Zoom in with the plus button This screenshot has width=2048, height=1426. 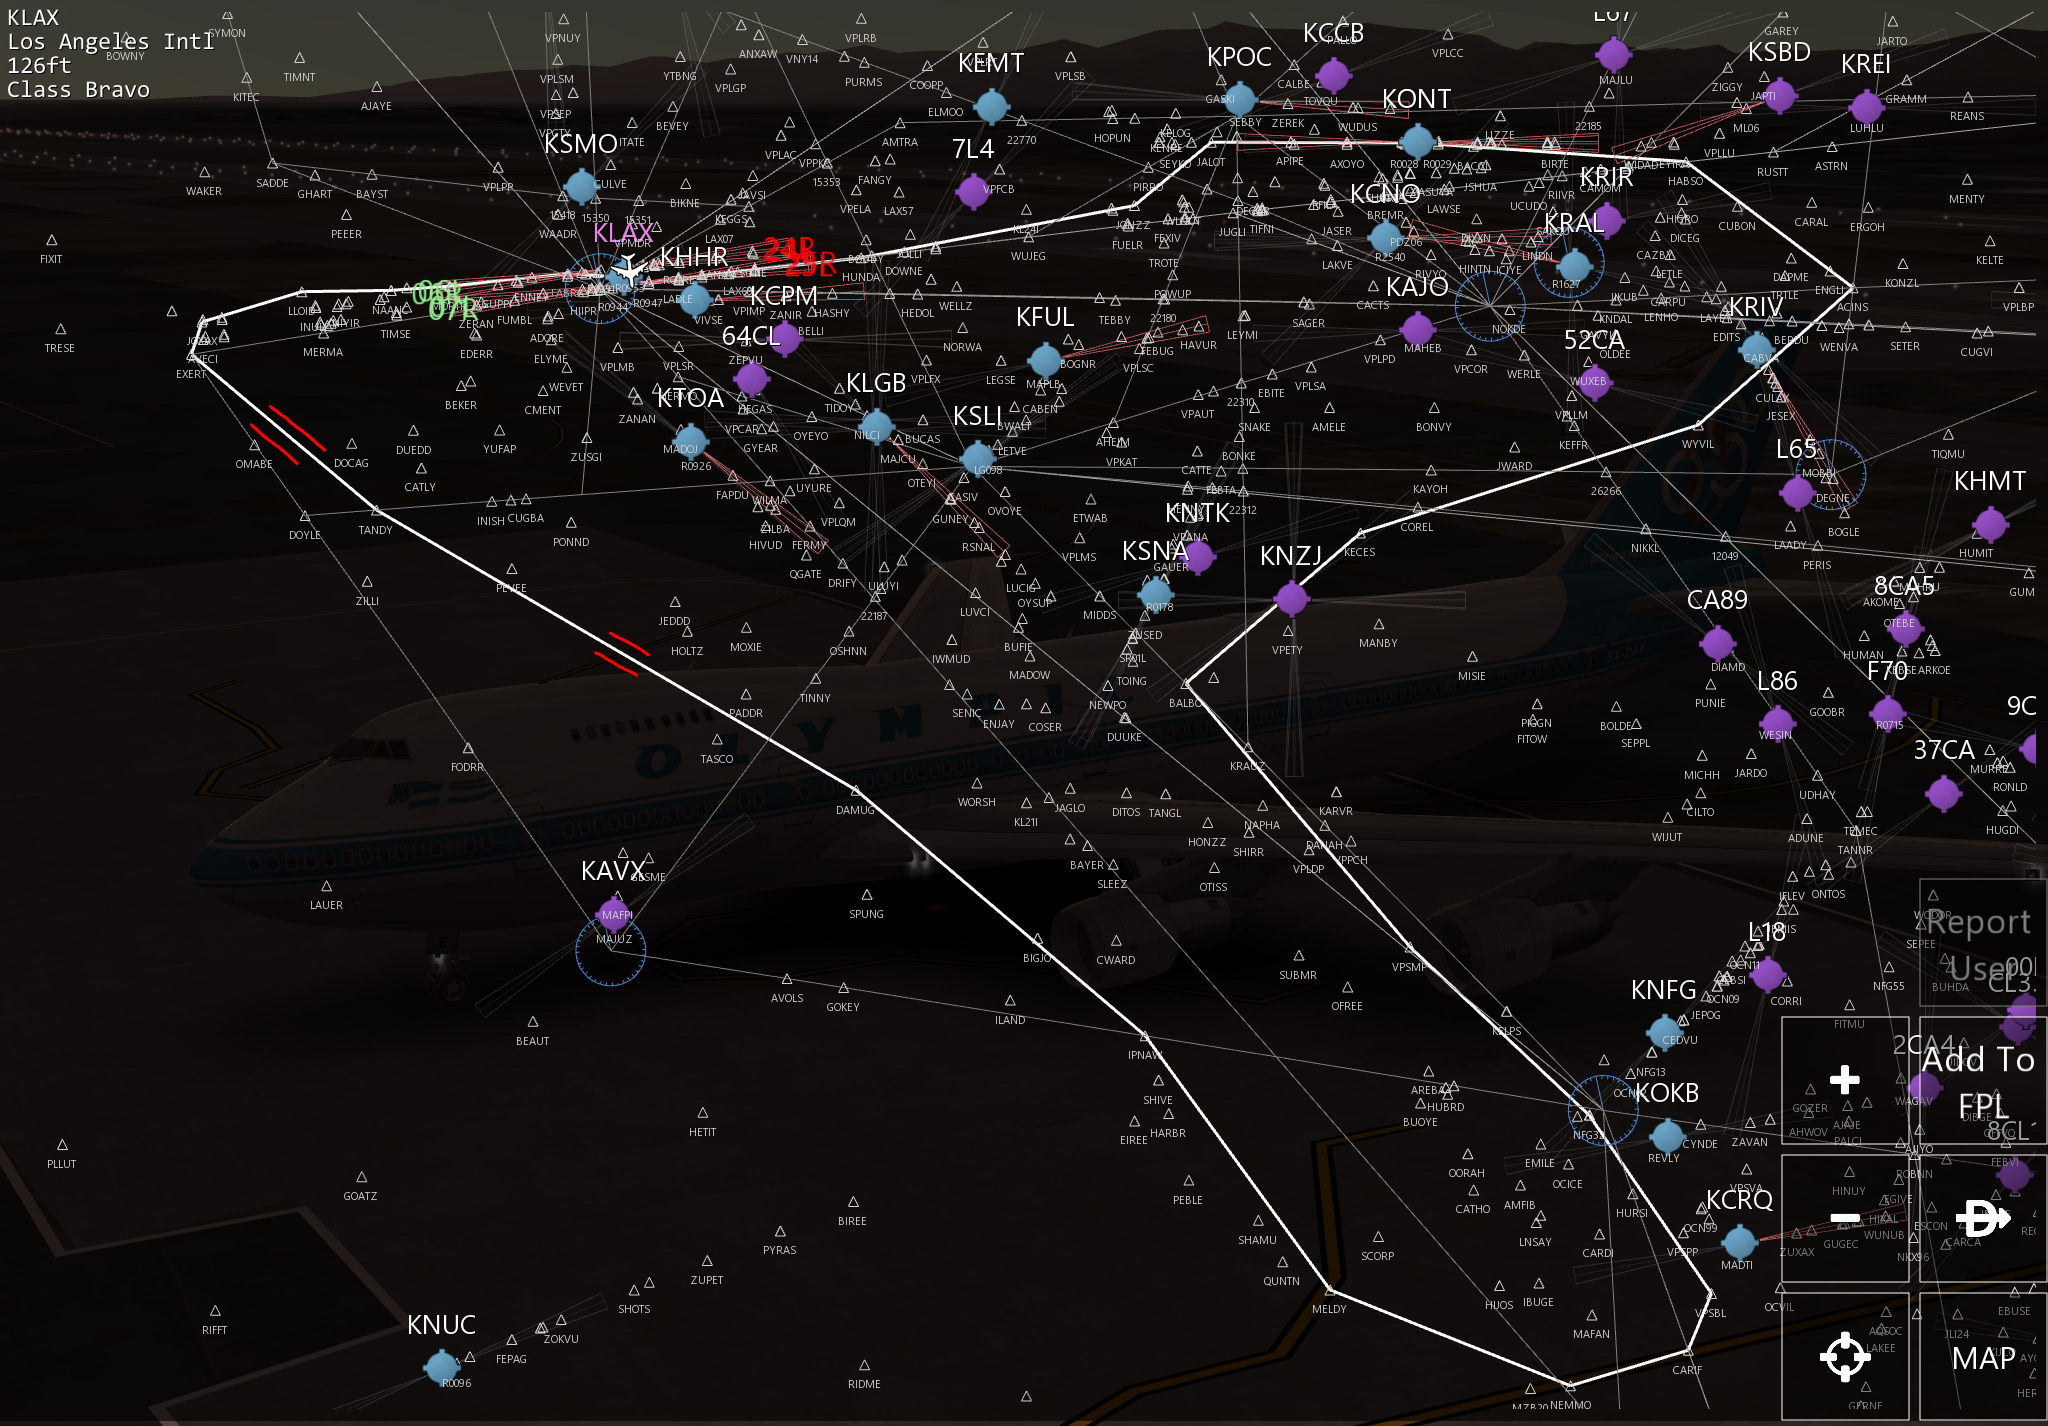point(1844,1080)
